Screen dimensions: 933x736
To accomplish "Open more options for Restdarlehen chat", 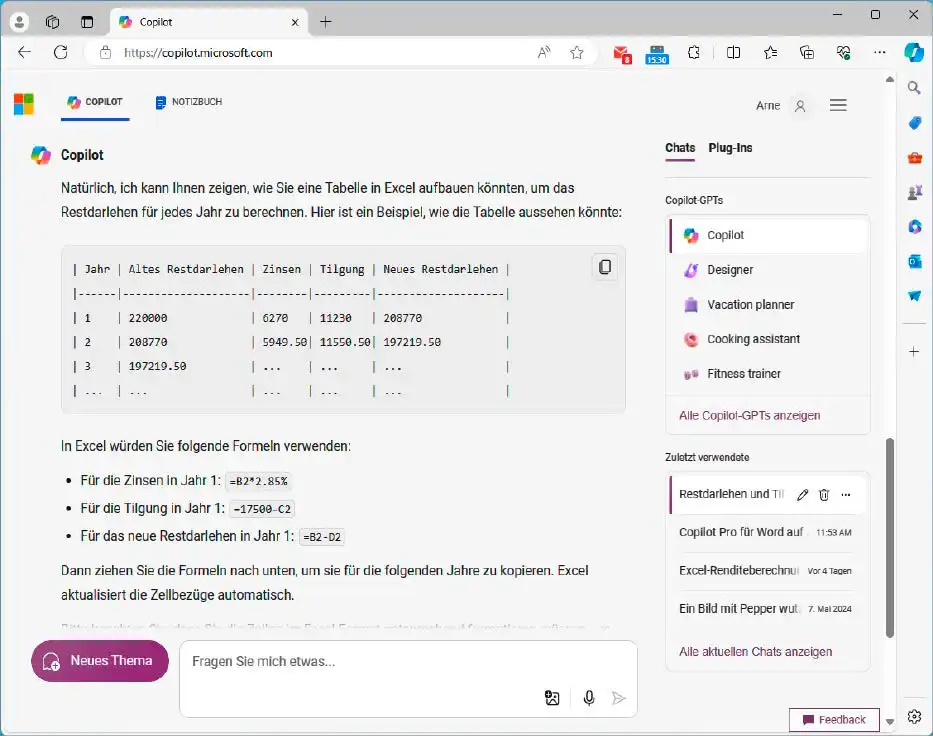I will pyautogui.click(x=846, y=494).
